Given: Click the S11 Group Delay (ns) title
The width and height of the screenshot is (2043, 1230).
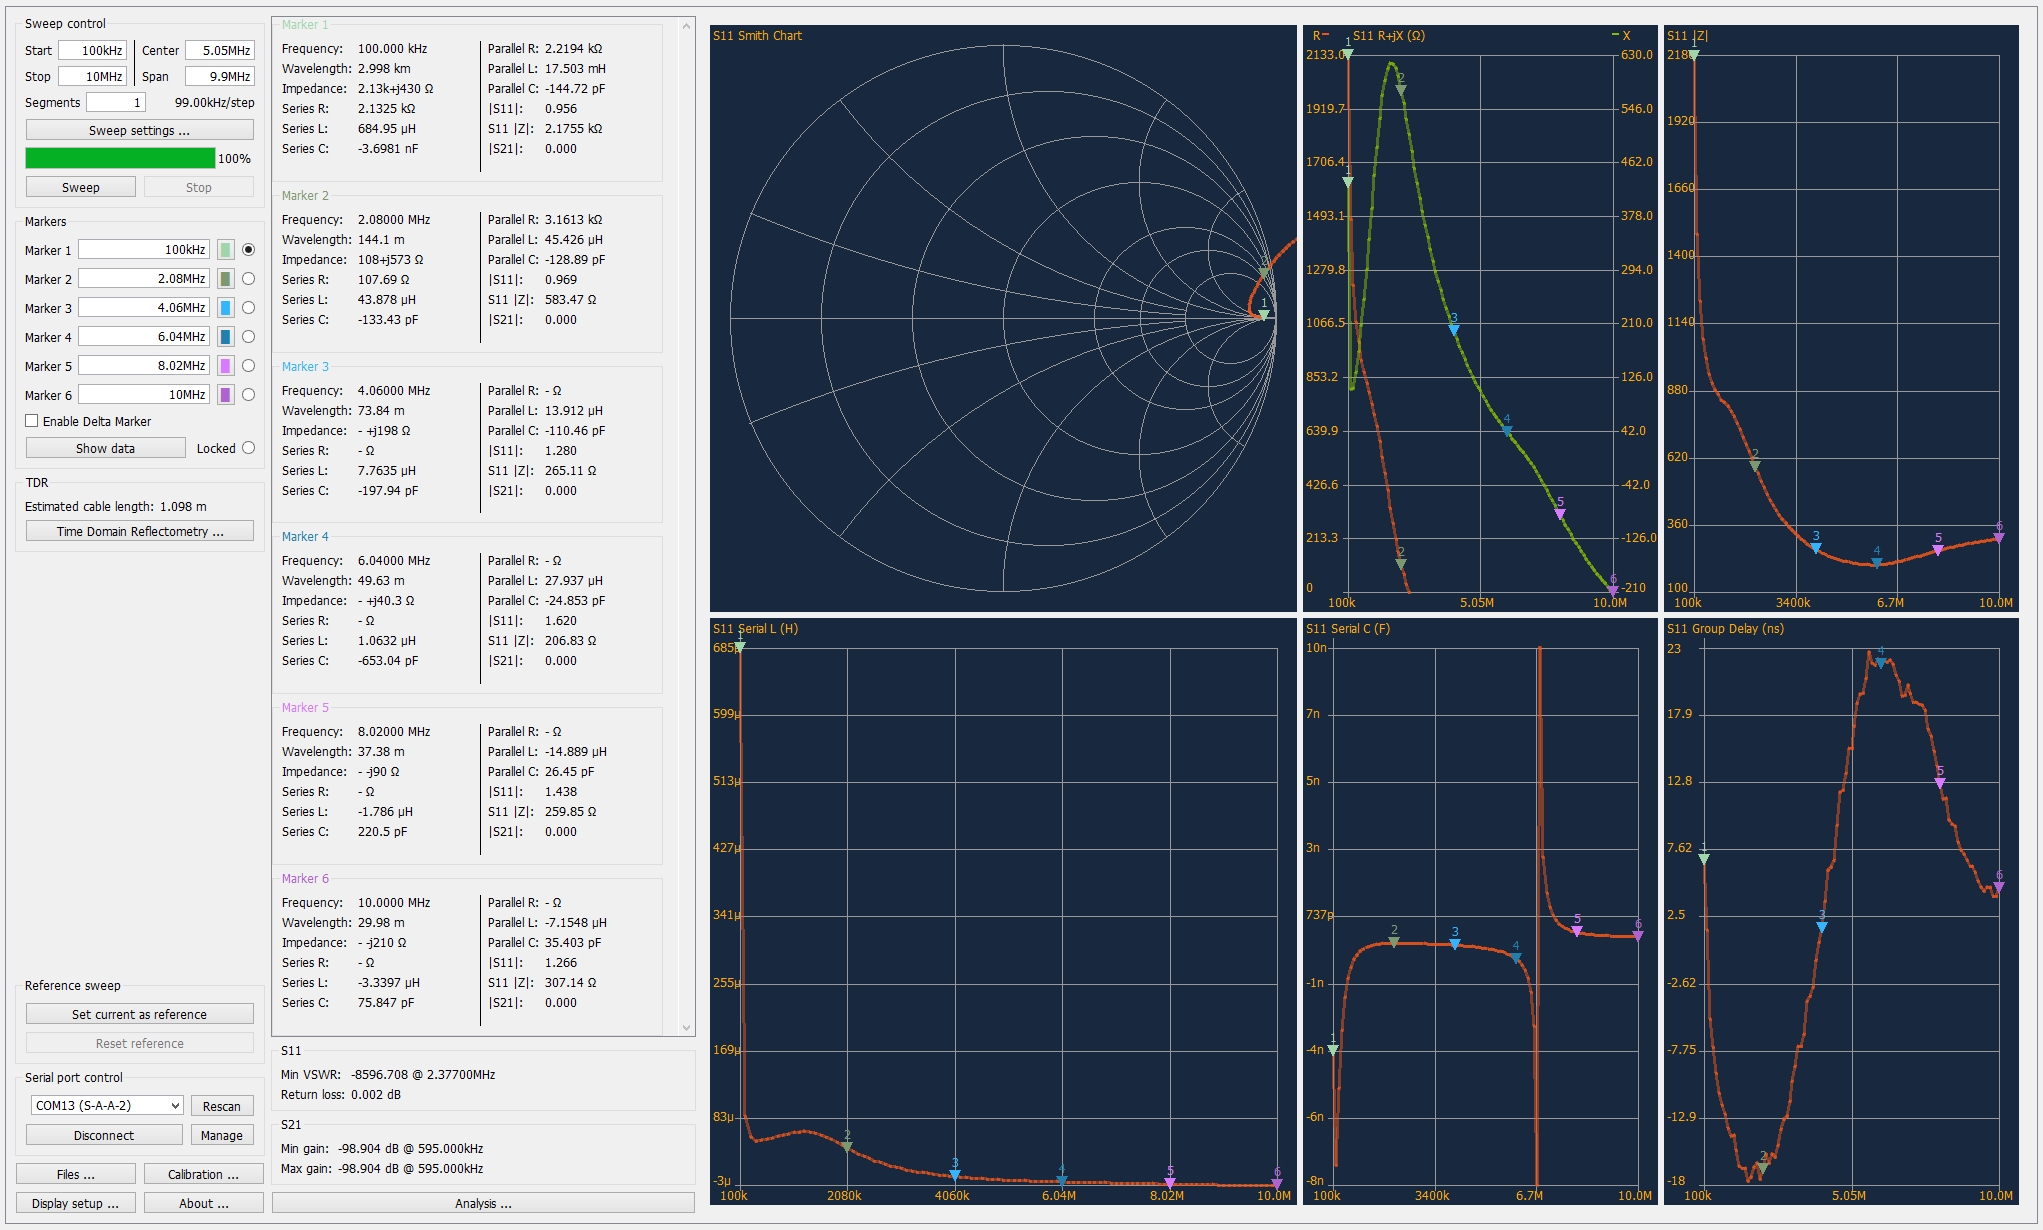Looking at the screenshot, I should pos(1725,628).
